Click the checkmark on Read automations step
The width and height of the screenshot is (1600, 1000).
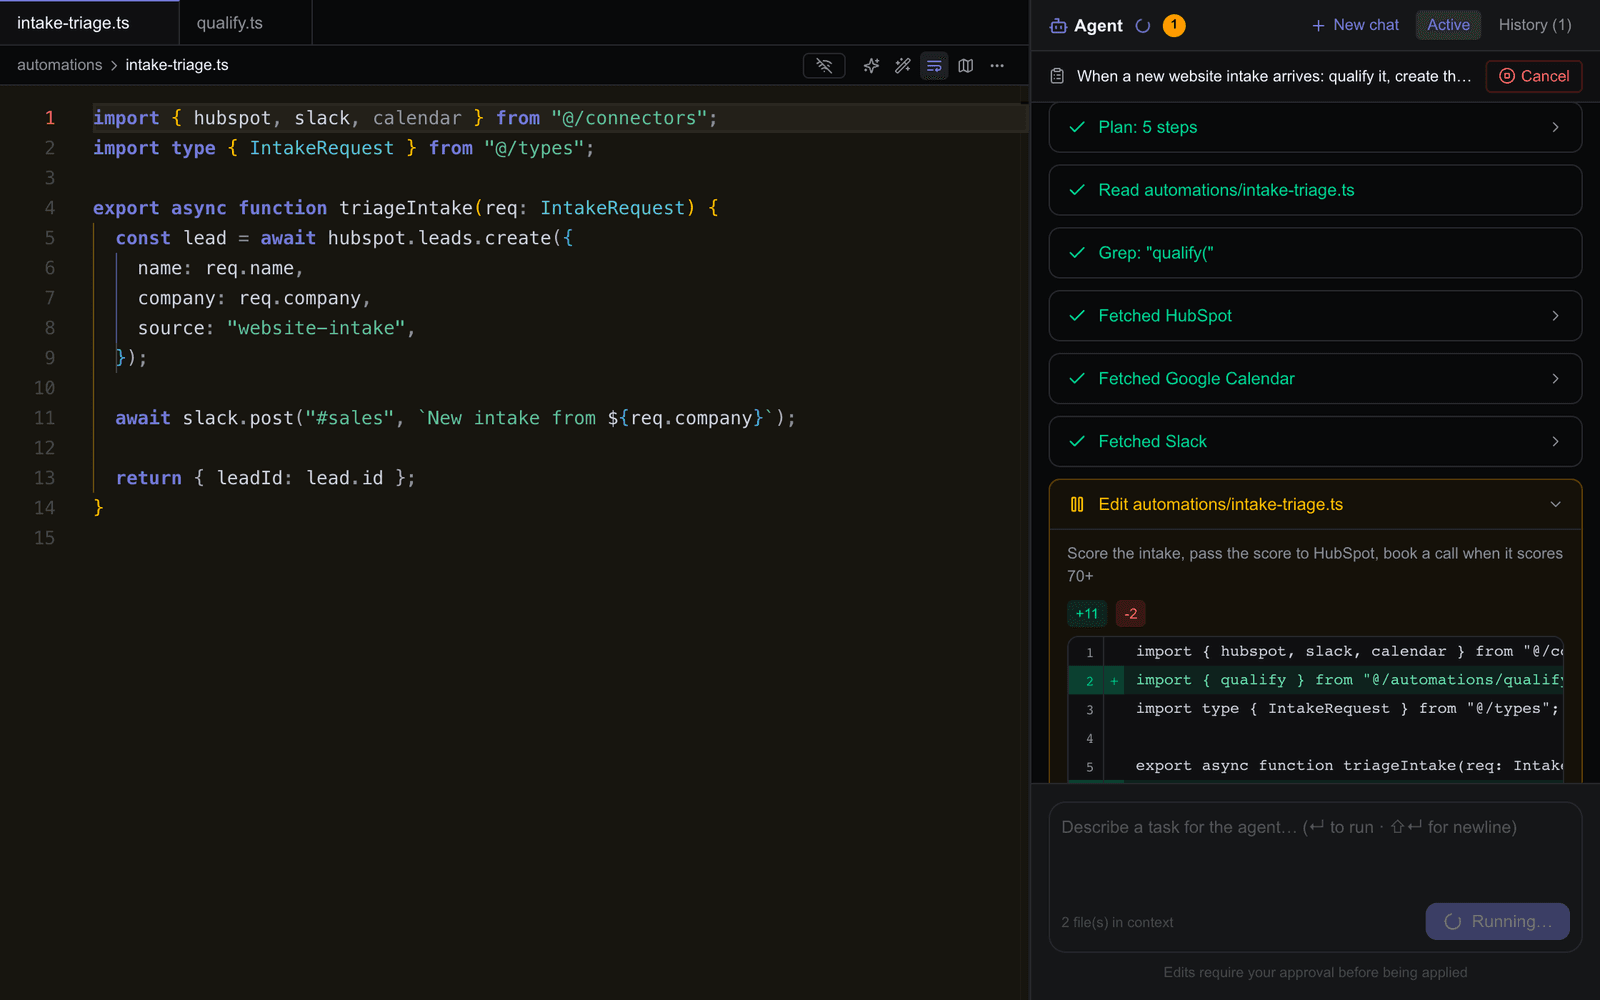click(1077, 190)
